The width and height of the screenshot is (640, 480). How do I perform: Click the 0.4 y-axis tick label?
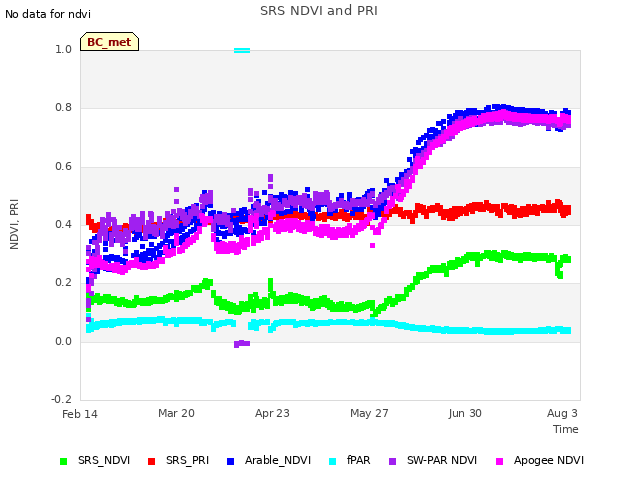point(63,224)
